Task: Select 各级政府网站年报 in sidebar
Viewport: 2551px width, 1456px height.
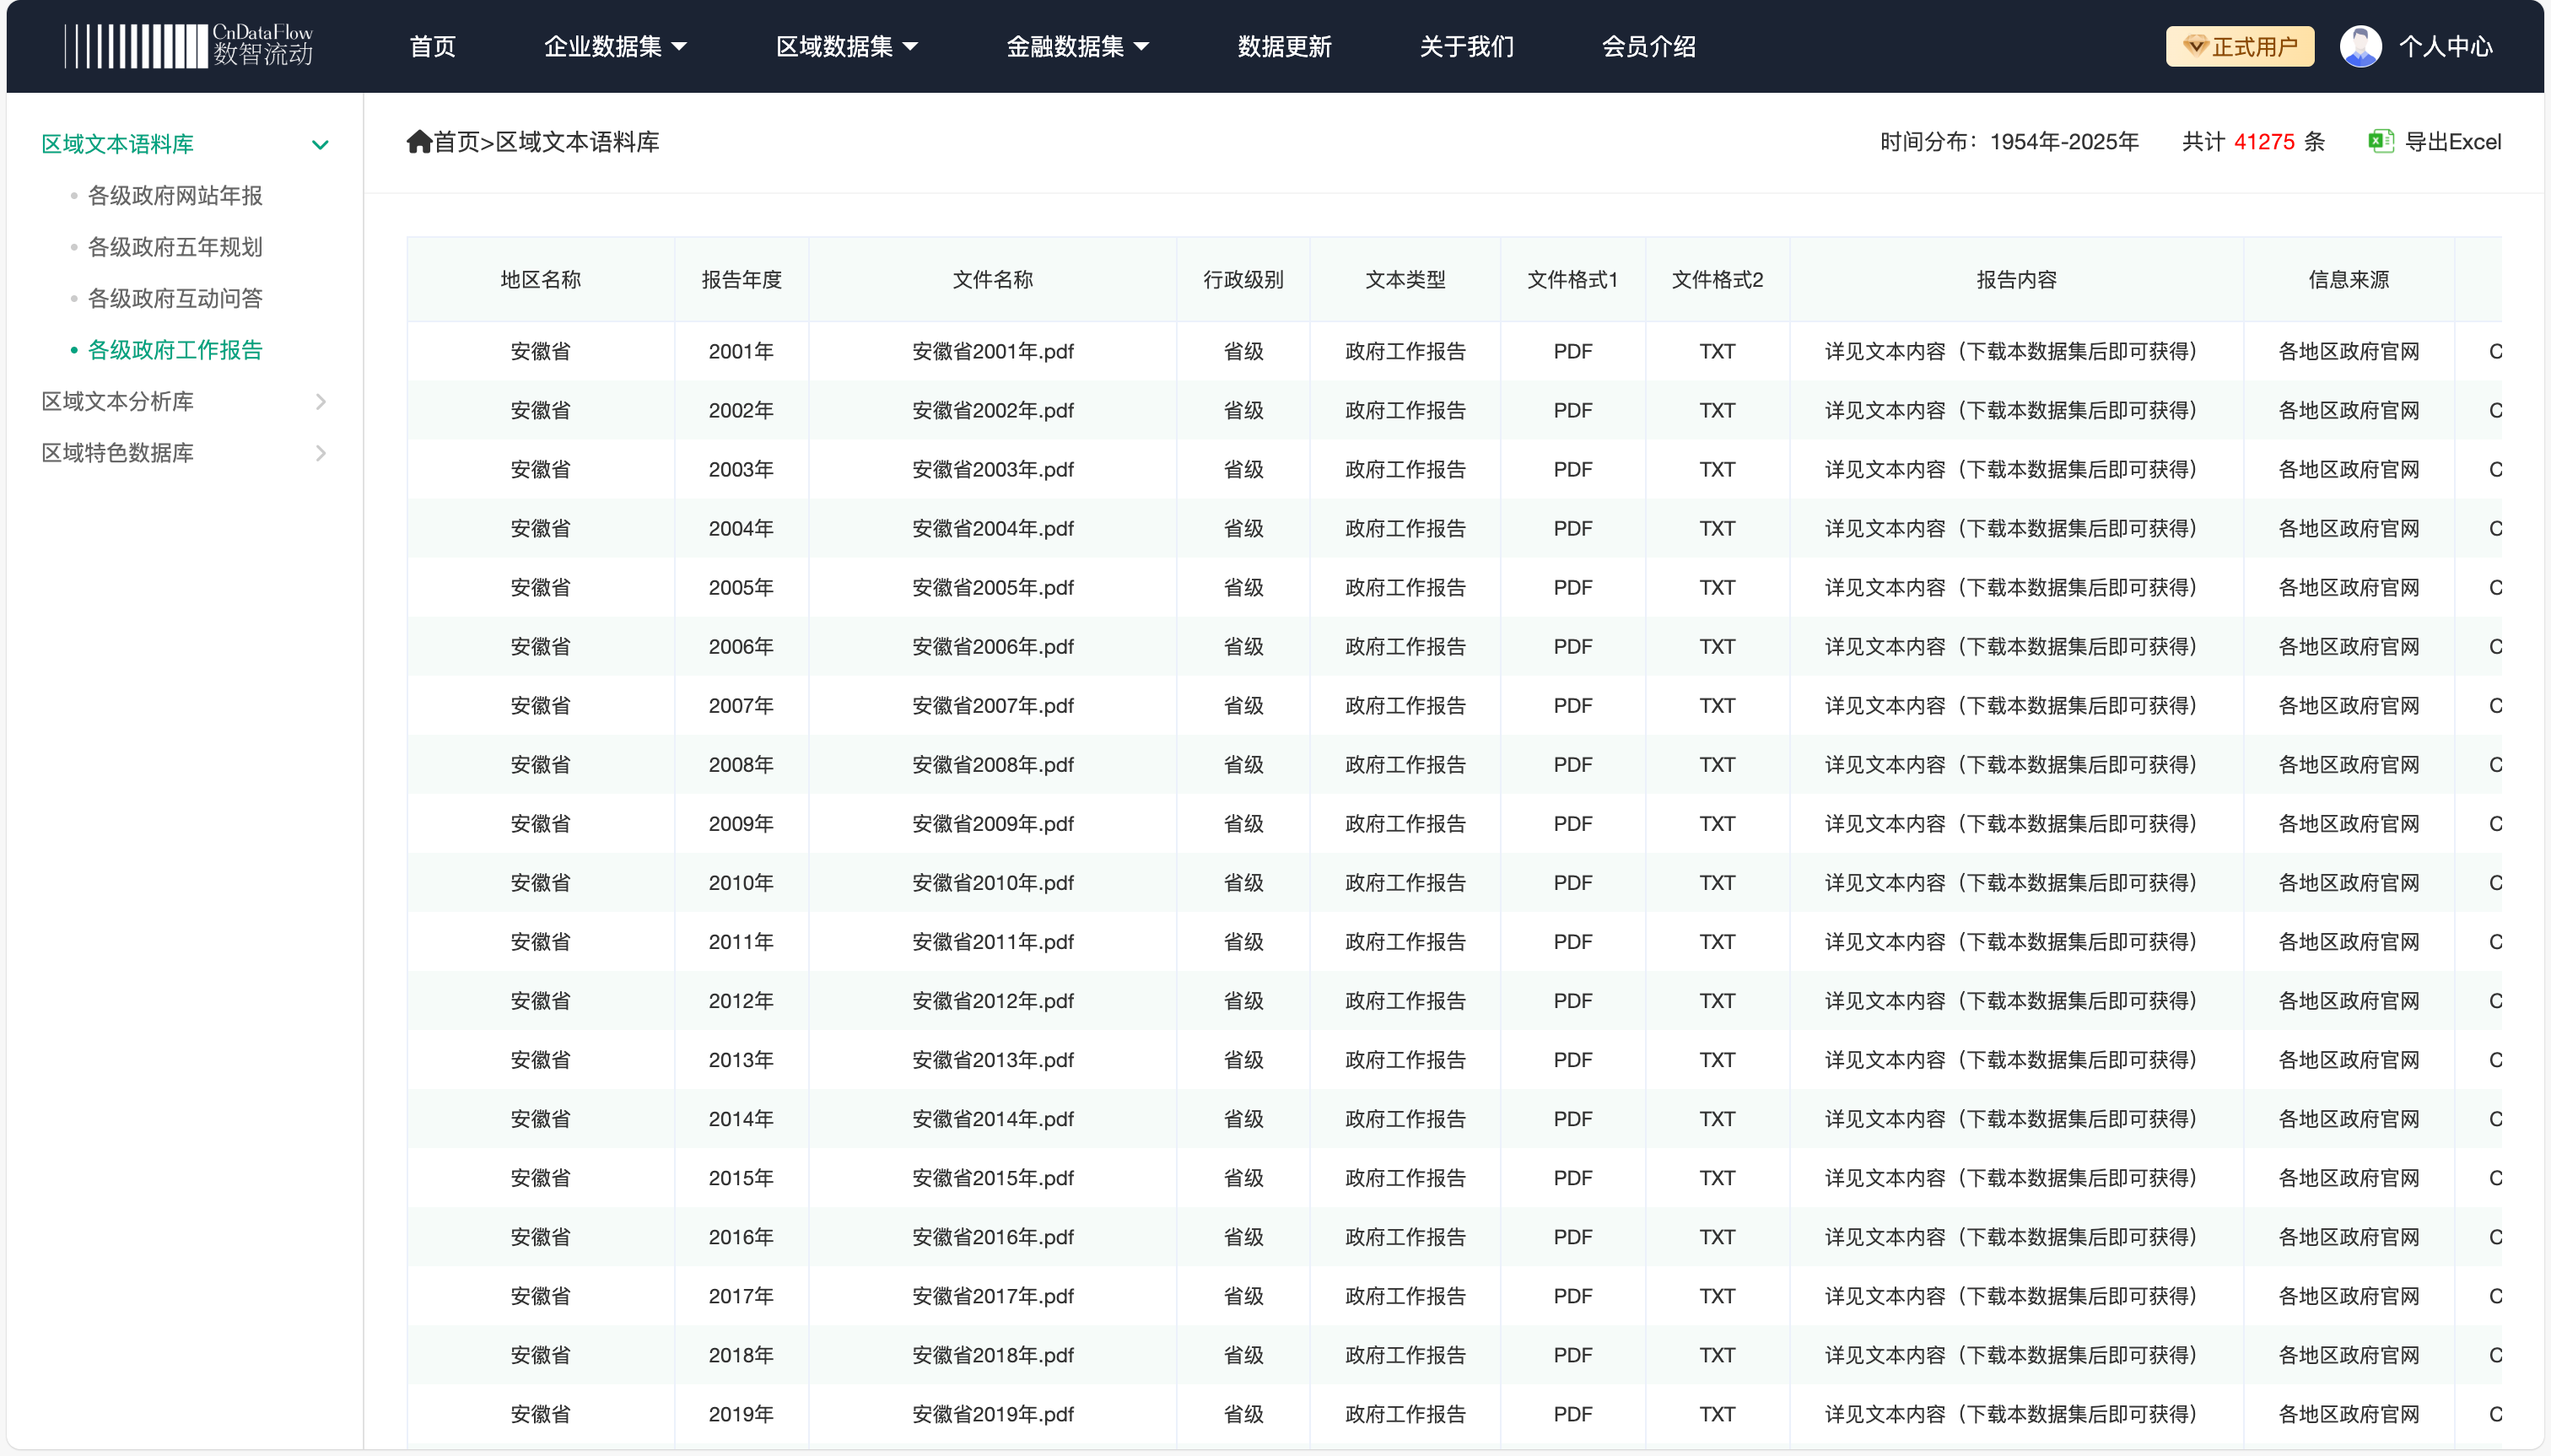Action: point(175,196)
